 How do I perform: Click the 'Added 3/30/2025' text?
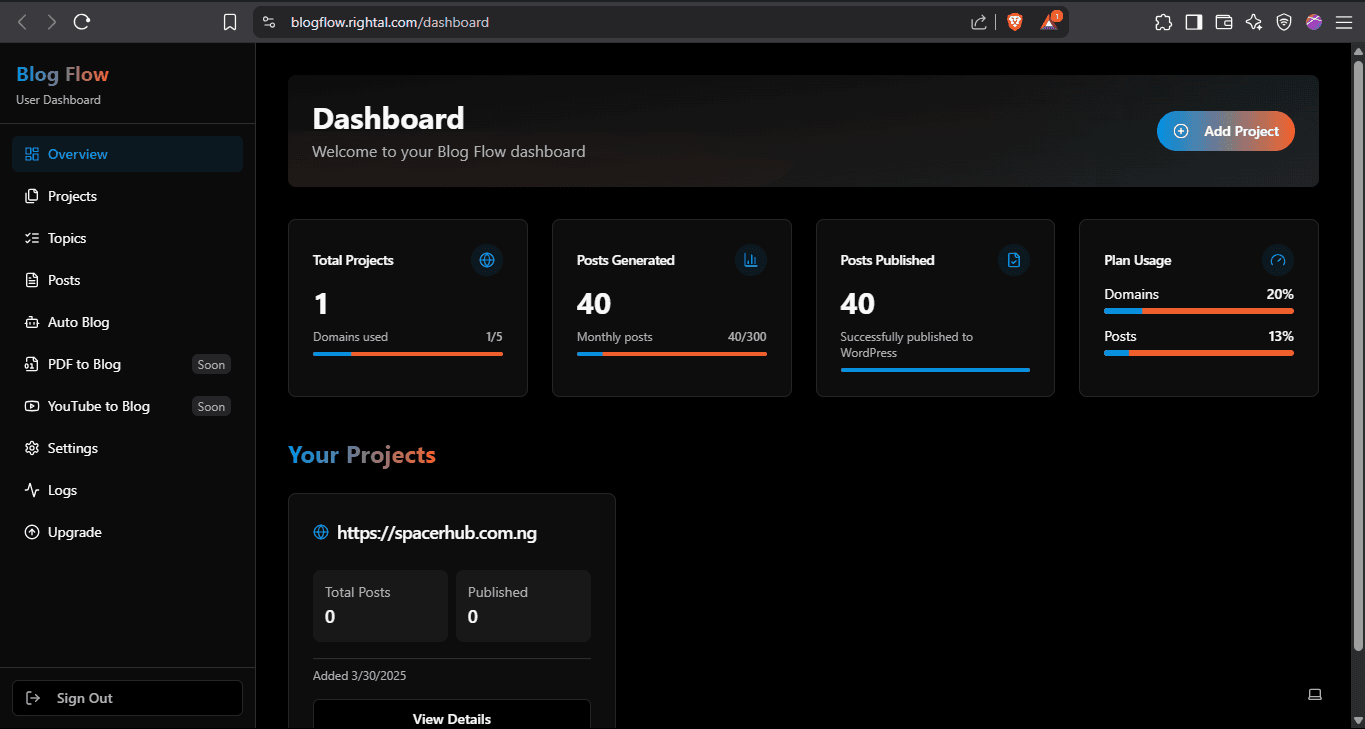click(360, 676)
